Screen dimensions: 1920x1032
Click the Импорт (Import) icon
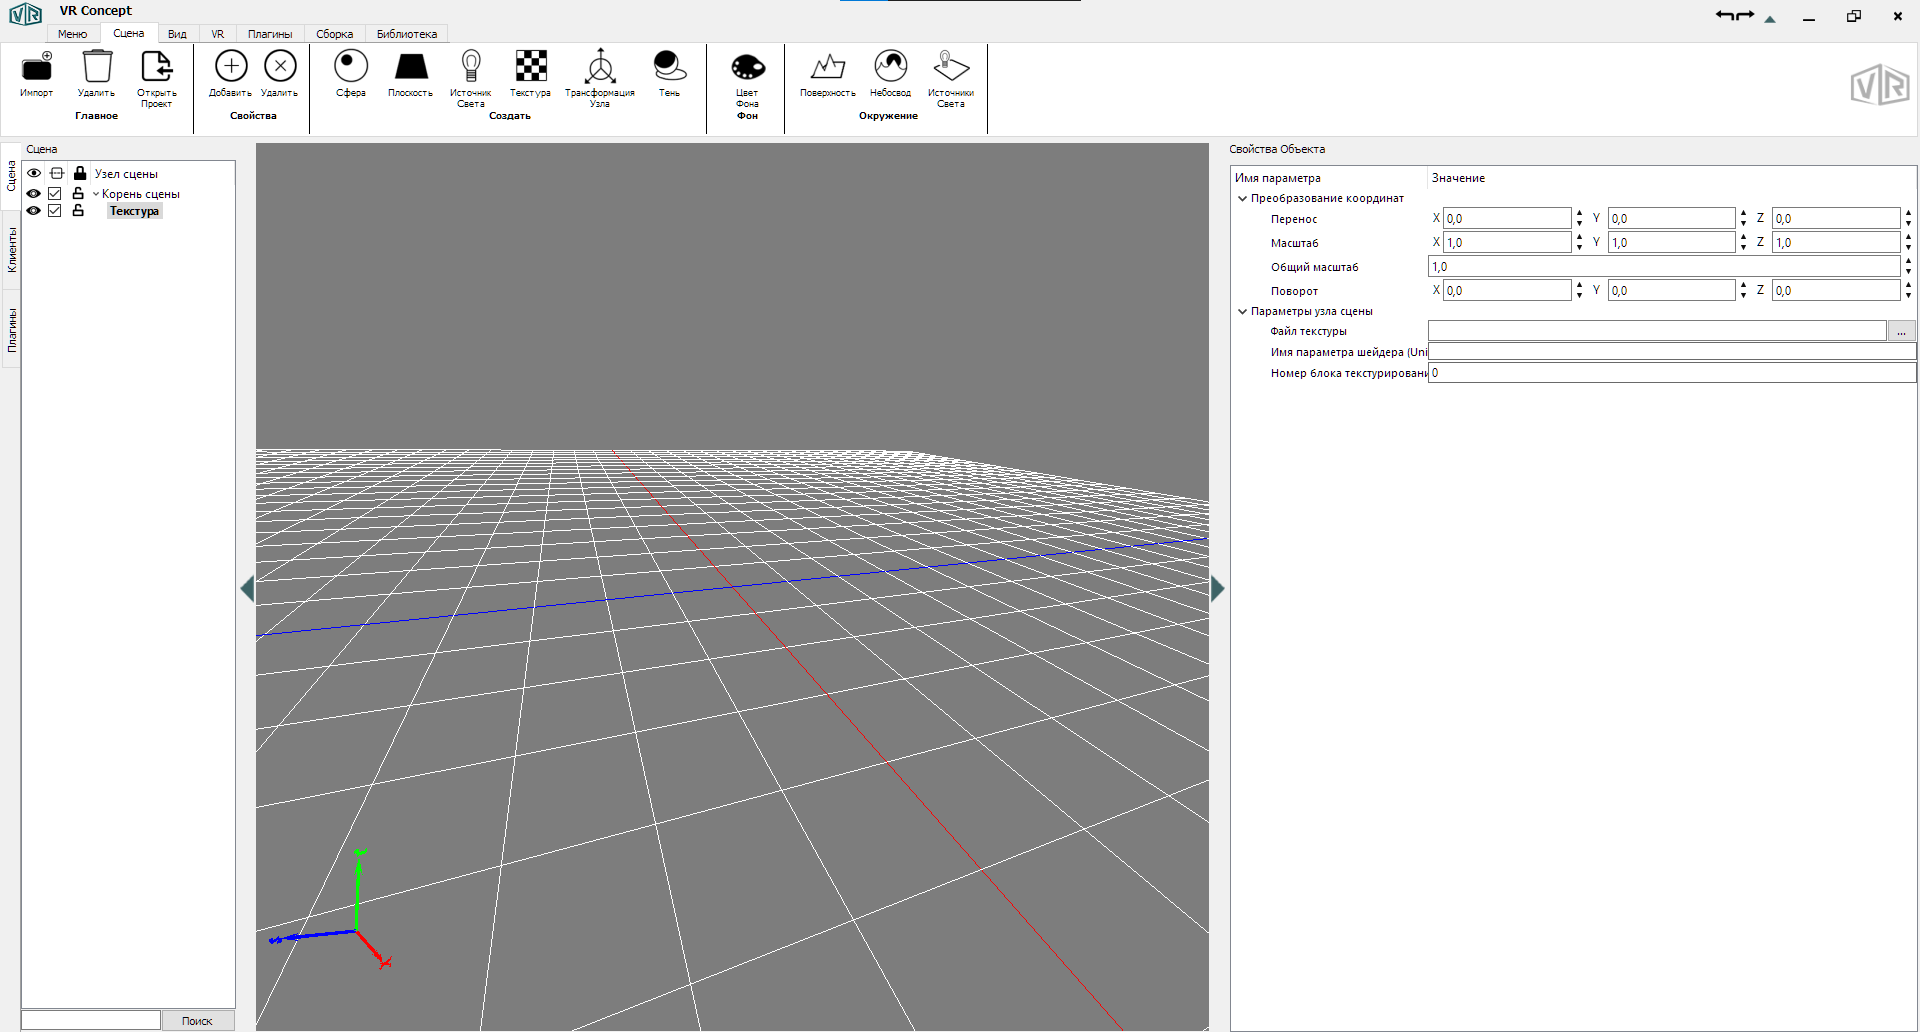[37, 67]
